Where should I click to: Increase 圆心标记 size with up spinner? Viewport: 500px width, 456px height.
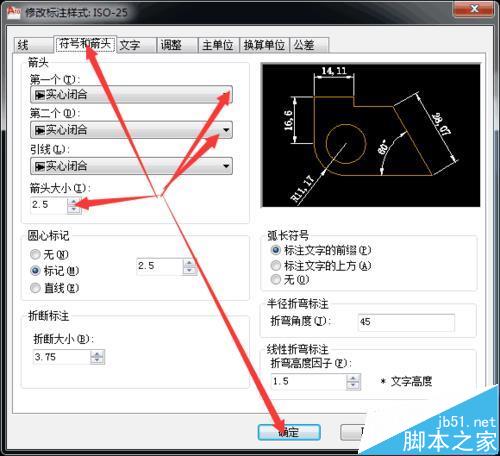[x=189, y=263]
